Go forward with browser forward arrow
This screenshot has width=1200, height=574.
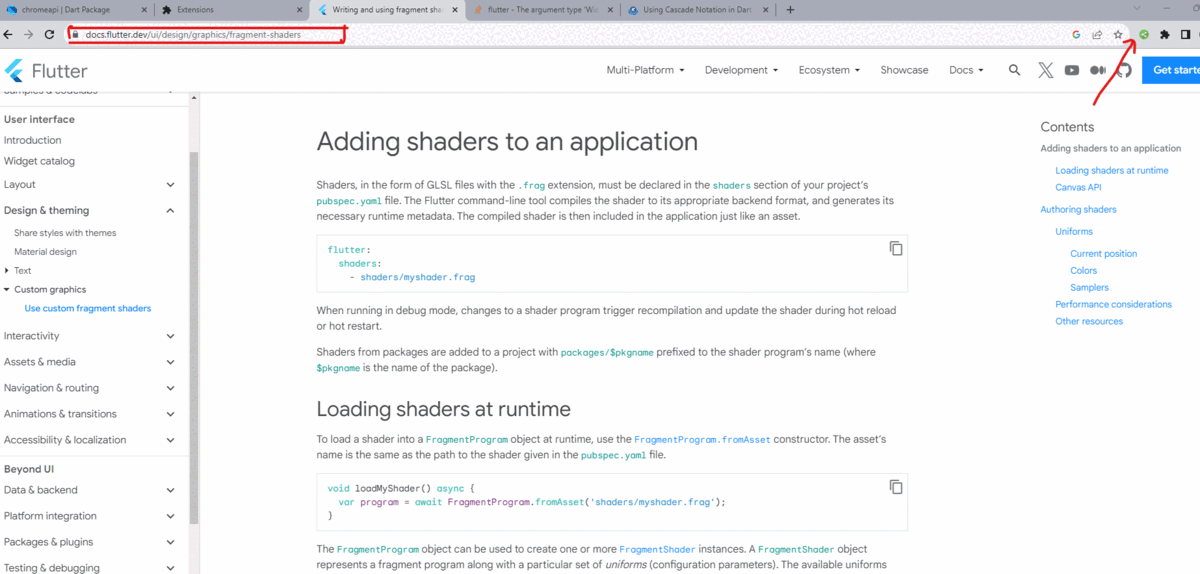coord(29,34)
